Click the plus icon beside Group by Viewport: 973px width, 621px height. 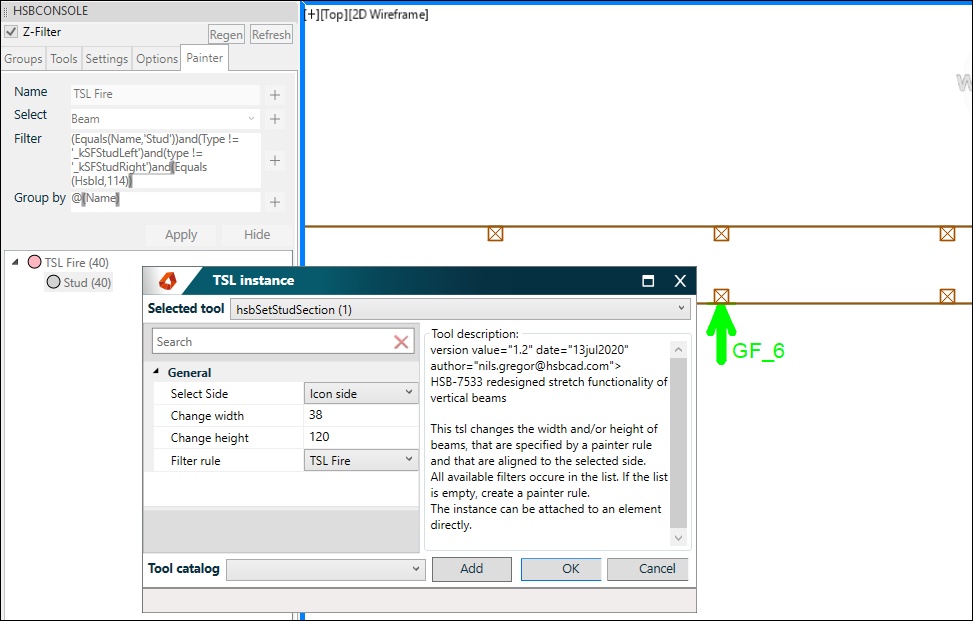[275, 202]
